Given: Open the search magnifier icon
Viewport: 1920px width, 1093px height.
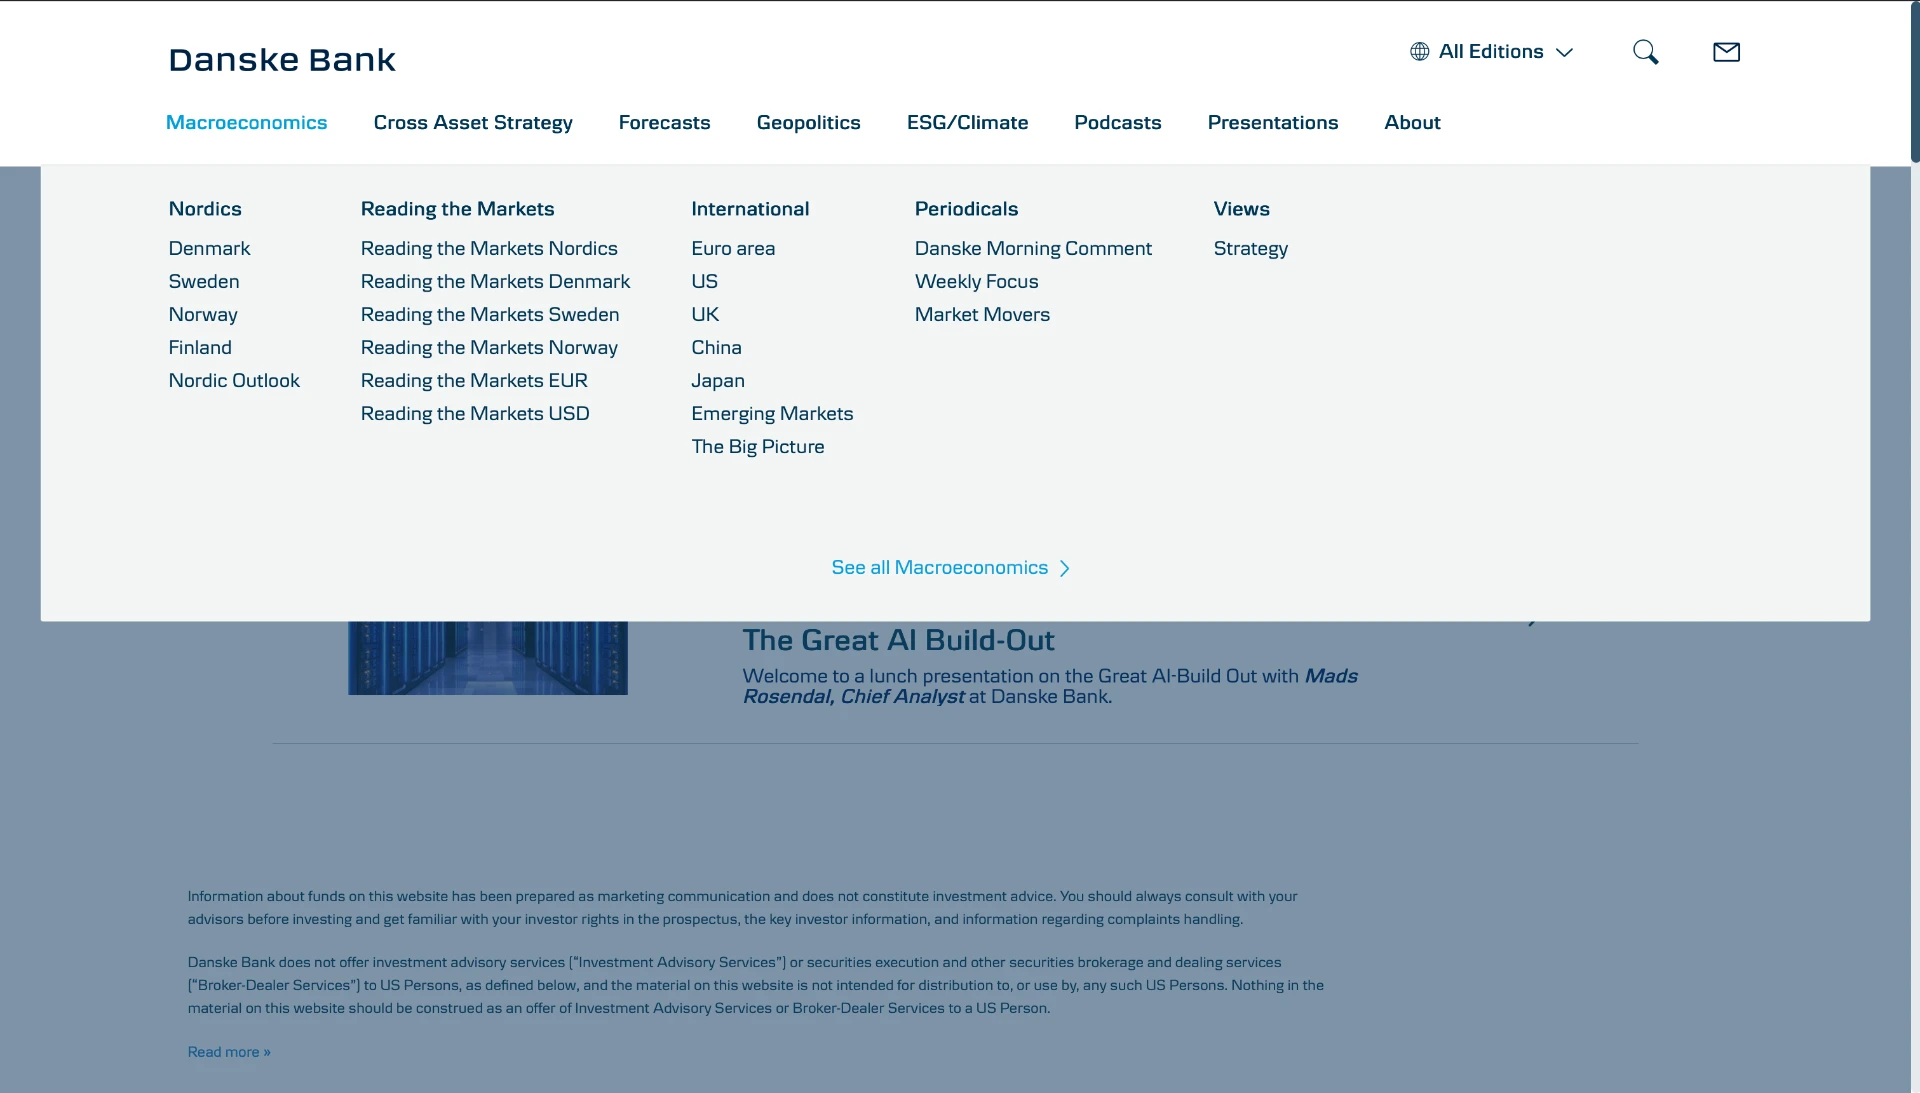Looking at the screenshot, I should [1645, 52].
